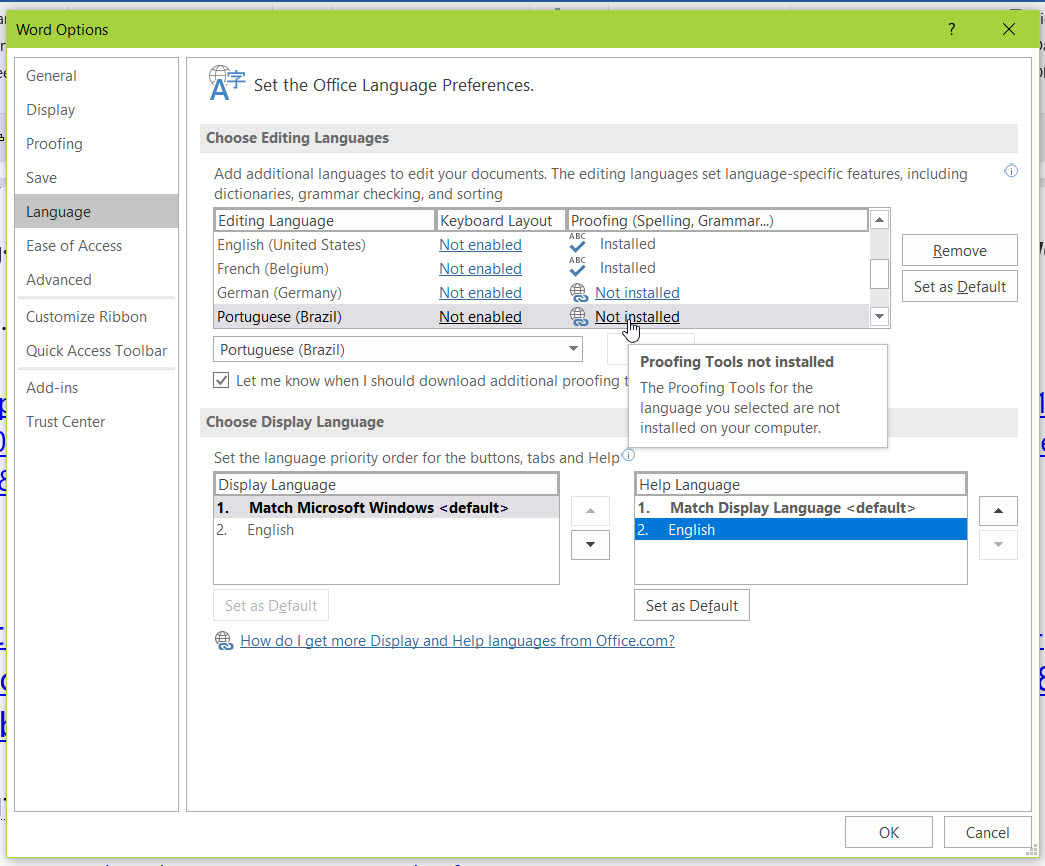
Task: Click the Help question mark in title bar
Action: click(951, 29)
